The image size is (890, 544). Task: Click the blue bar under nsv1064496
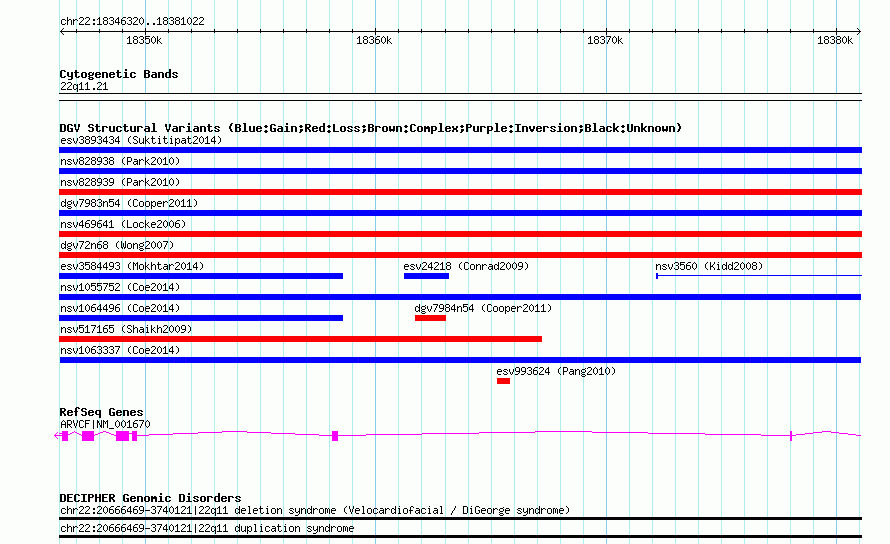201,318
